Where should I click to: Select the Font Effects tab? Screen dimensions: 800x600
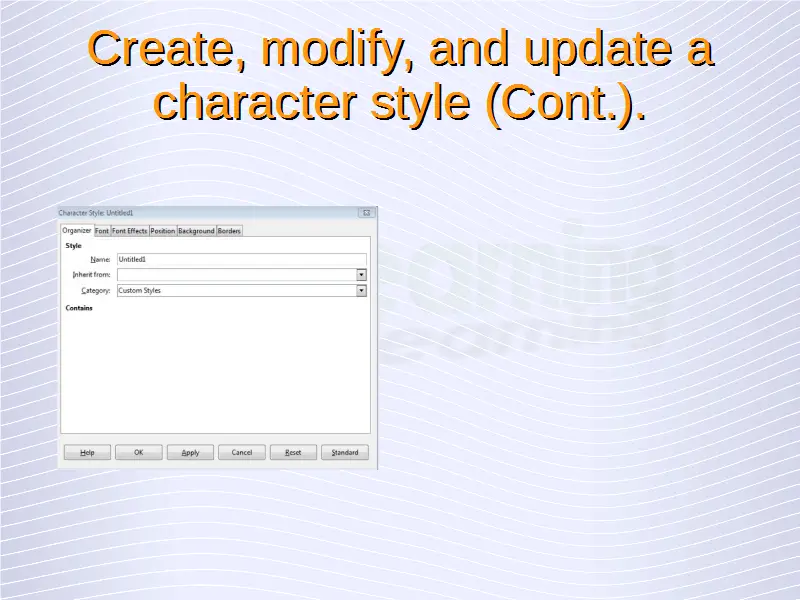click(129, 231)
